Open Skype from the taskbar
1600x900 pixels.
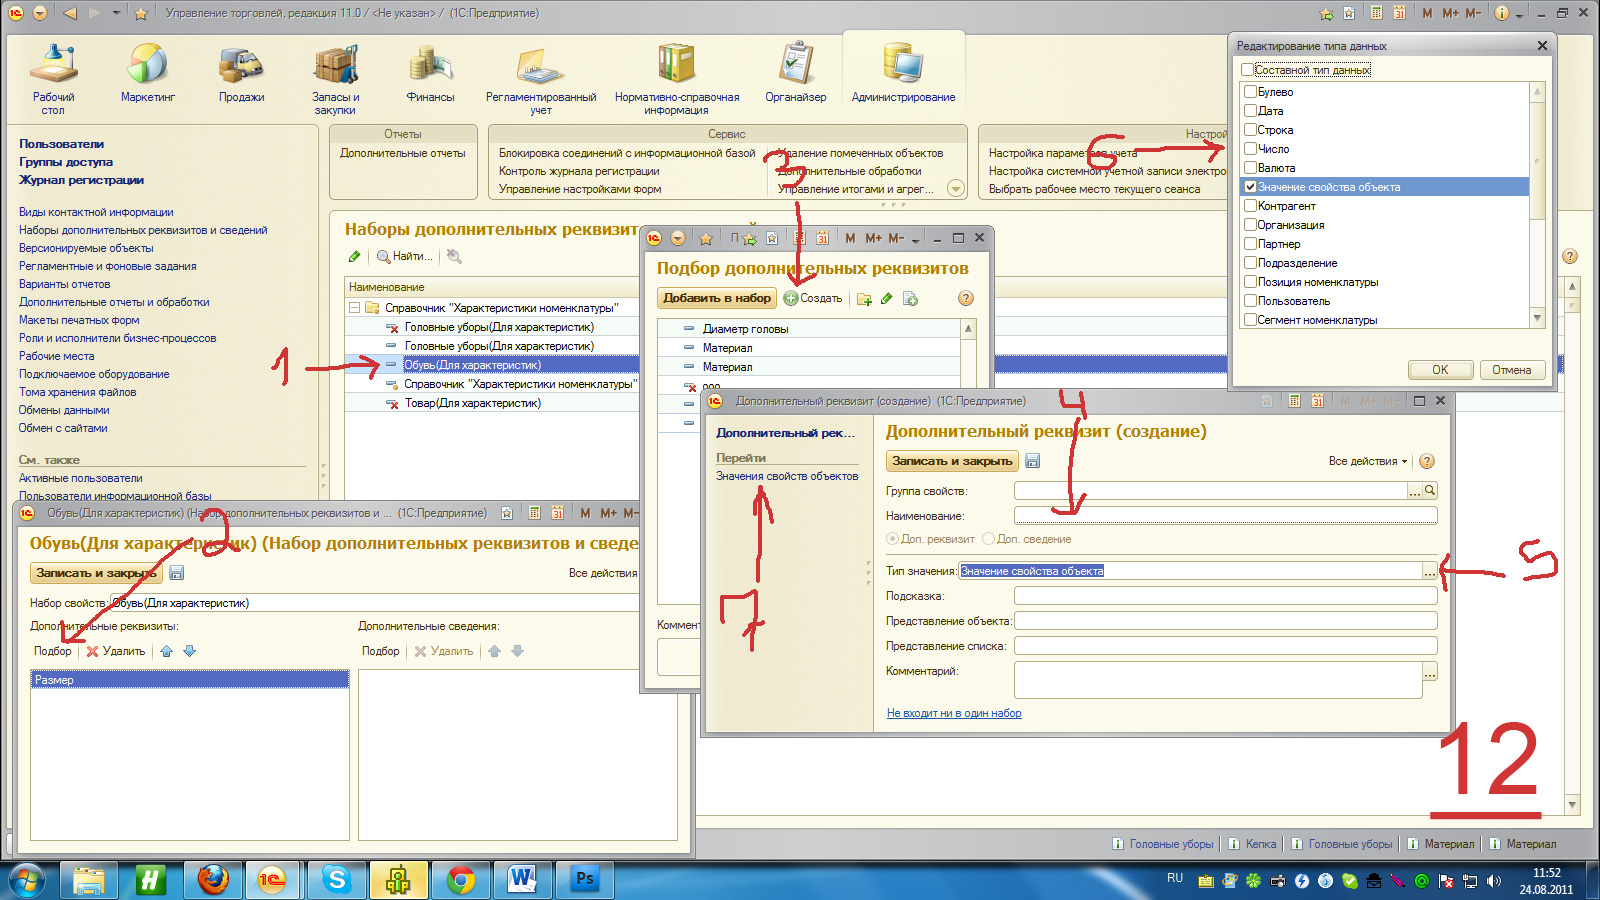pos(336,880)
